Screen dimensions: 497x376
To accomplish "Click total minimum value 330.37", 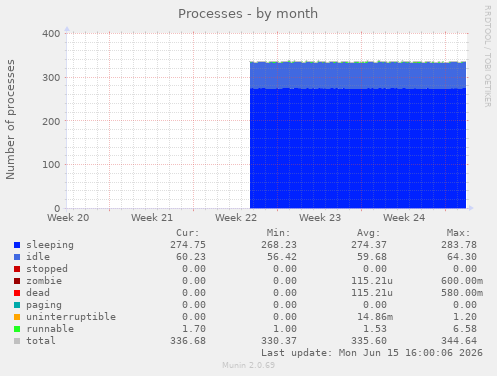I will [279, 341].
